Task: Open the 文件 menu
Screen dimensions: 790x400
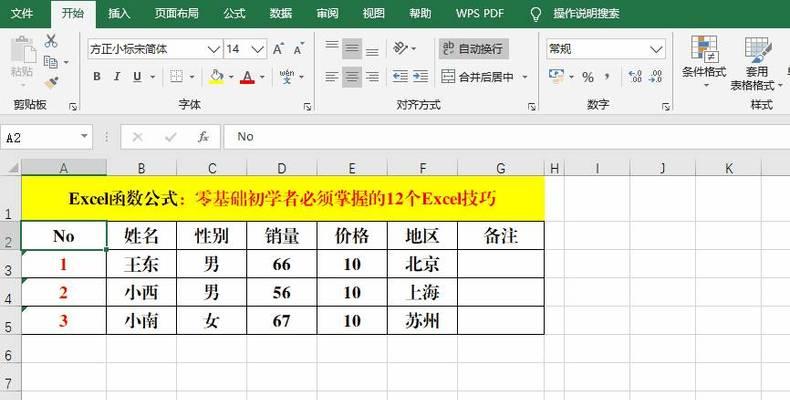Action: click(22, 13)
